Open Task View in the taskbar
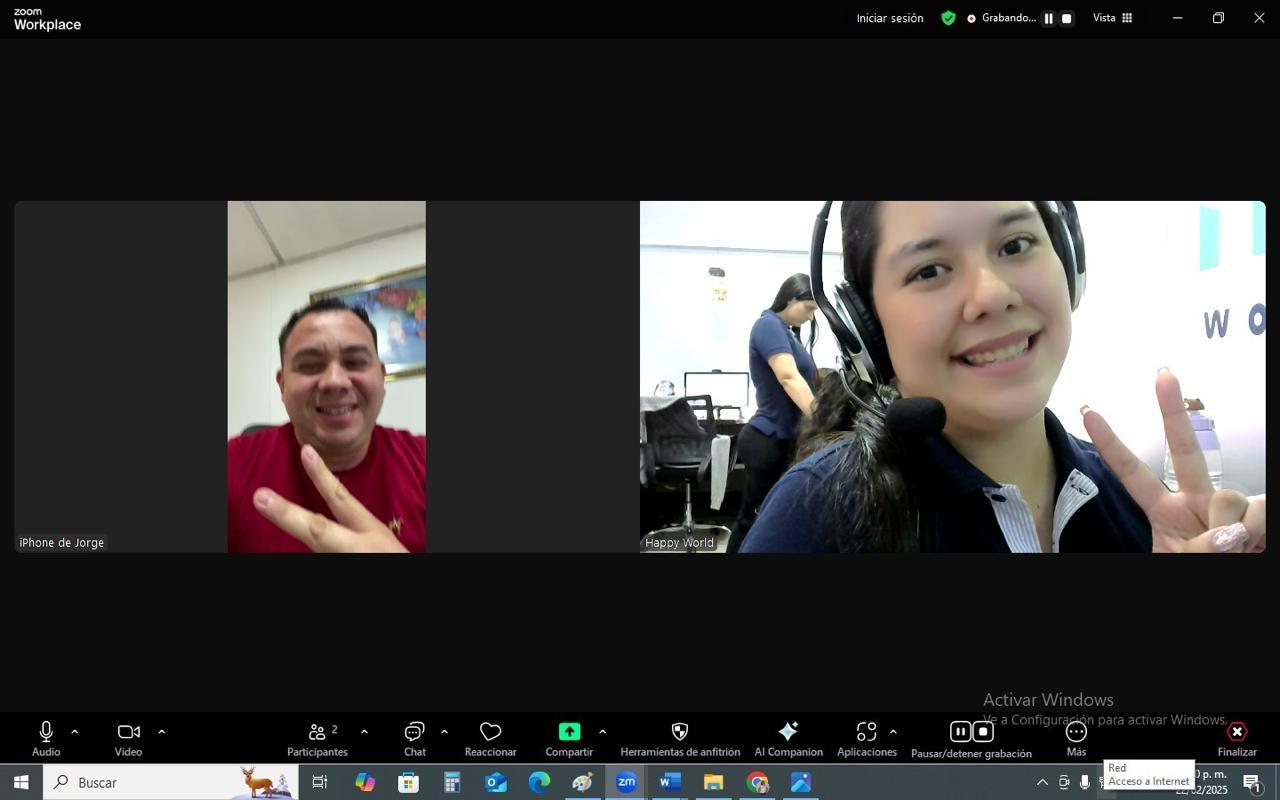Viewport: 1280px width, 800px height. pyautogui.click(x=320, y=782)
